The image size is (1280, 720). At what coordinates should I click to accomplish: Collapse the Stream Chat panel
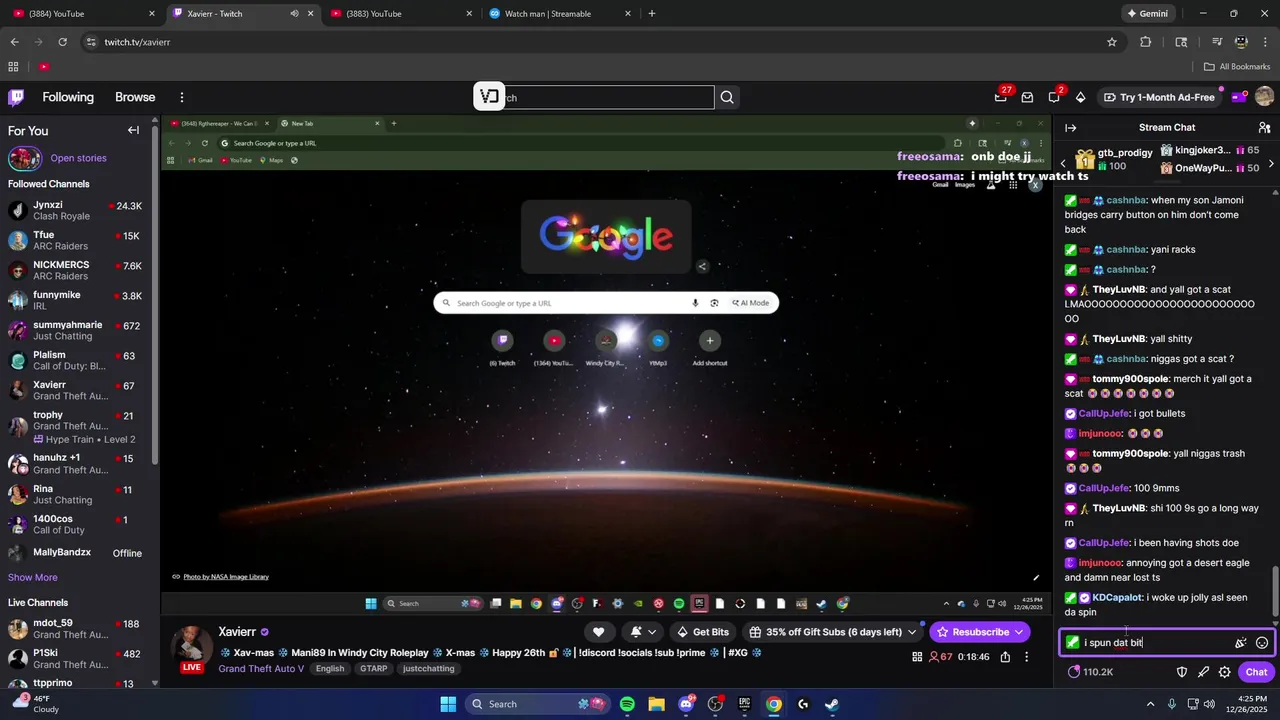(x=1070, y=128)
